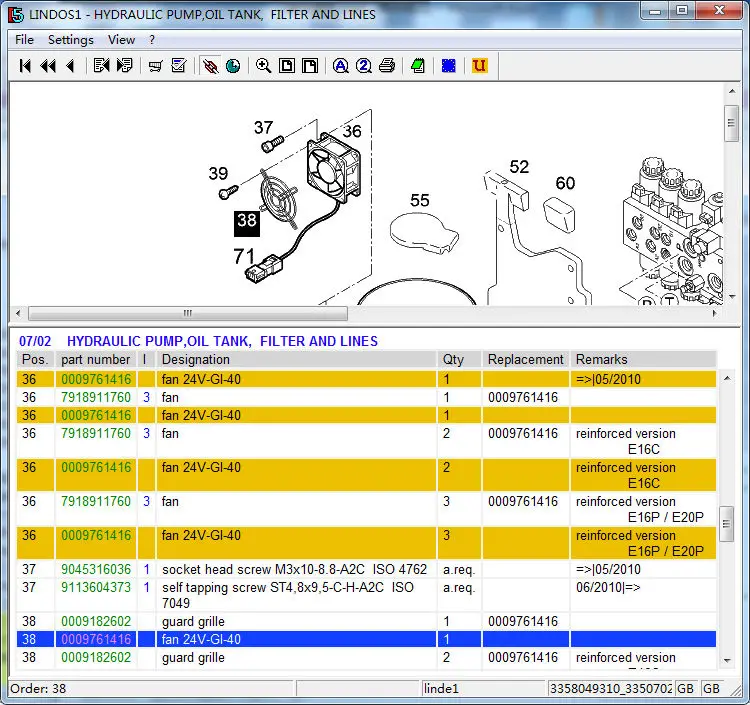
Task: Click the diagram horizontal scrollbar thumb
Action: [188, 313]
